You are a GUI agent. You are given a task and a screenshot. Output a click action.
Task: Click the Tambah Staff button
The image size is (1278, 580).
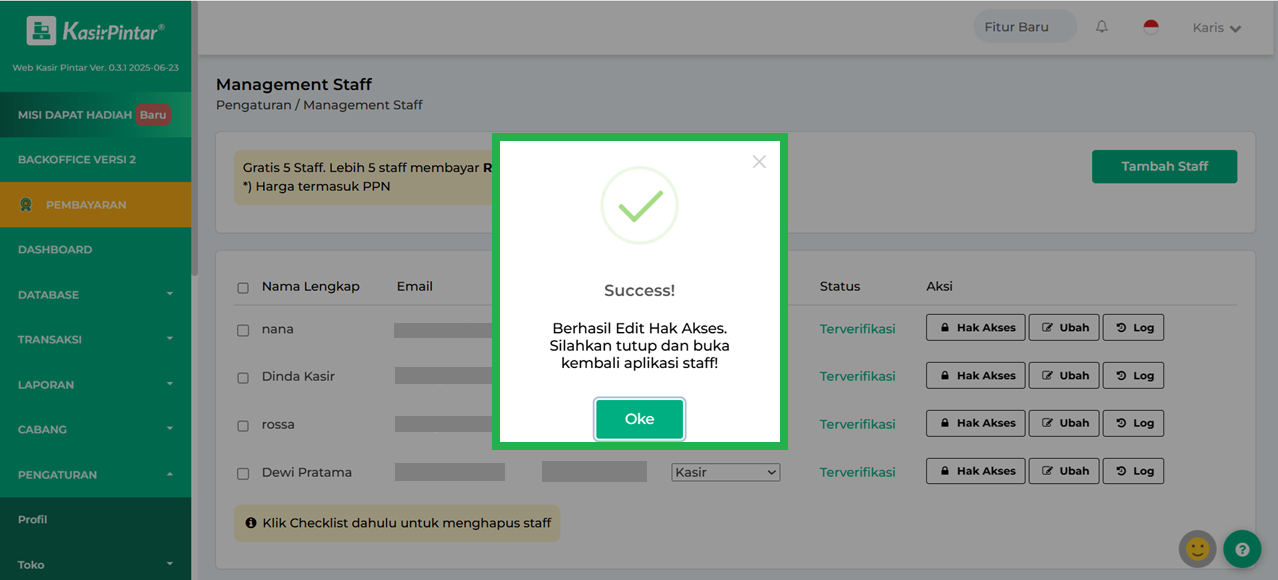[x=1164, y=167]
